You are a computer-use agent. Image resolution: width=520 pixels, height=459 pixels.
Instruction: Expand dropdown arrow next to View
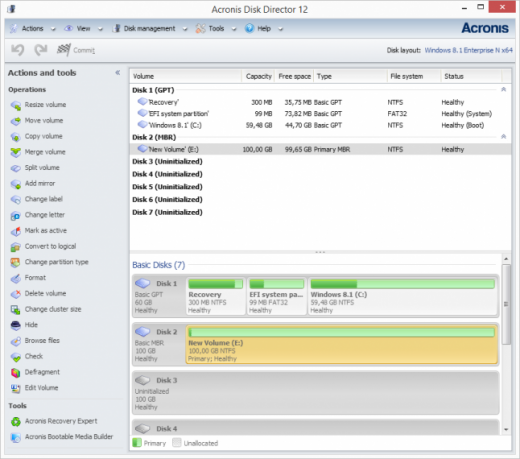pos(100,29)
